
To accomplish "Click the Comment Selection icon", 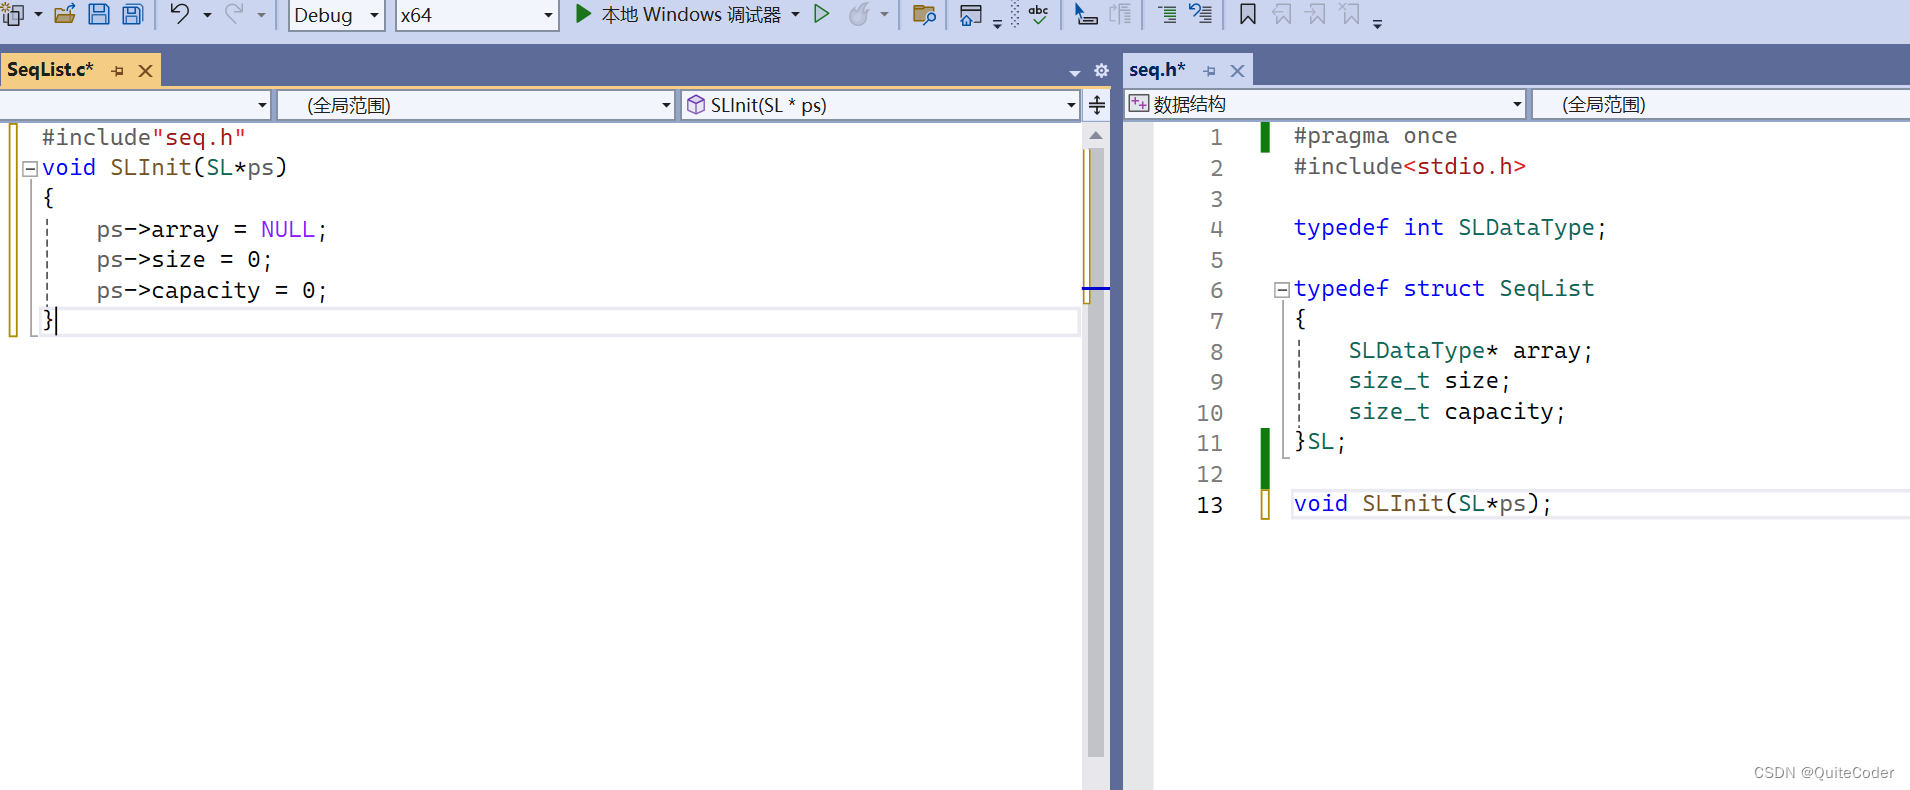I will point(1167,14).
